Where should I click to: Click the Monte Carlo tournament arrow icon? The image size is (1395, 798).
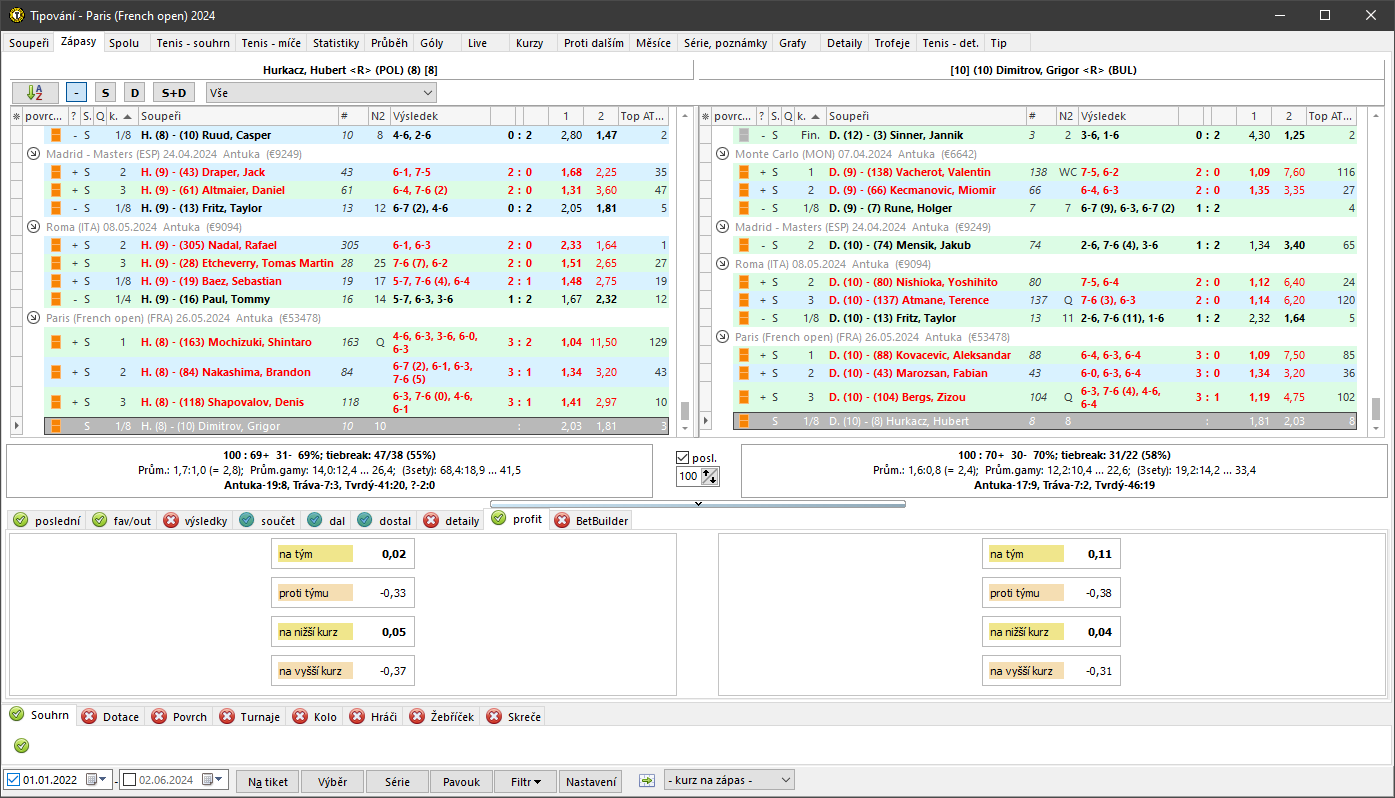click(722, 154)
